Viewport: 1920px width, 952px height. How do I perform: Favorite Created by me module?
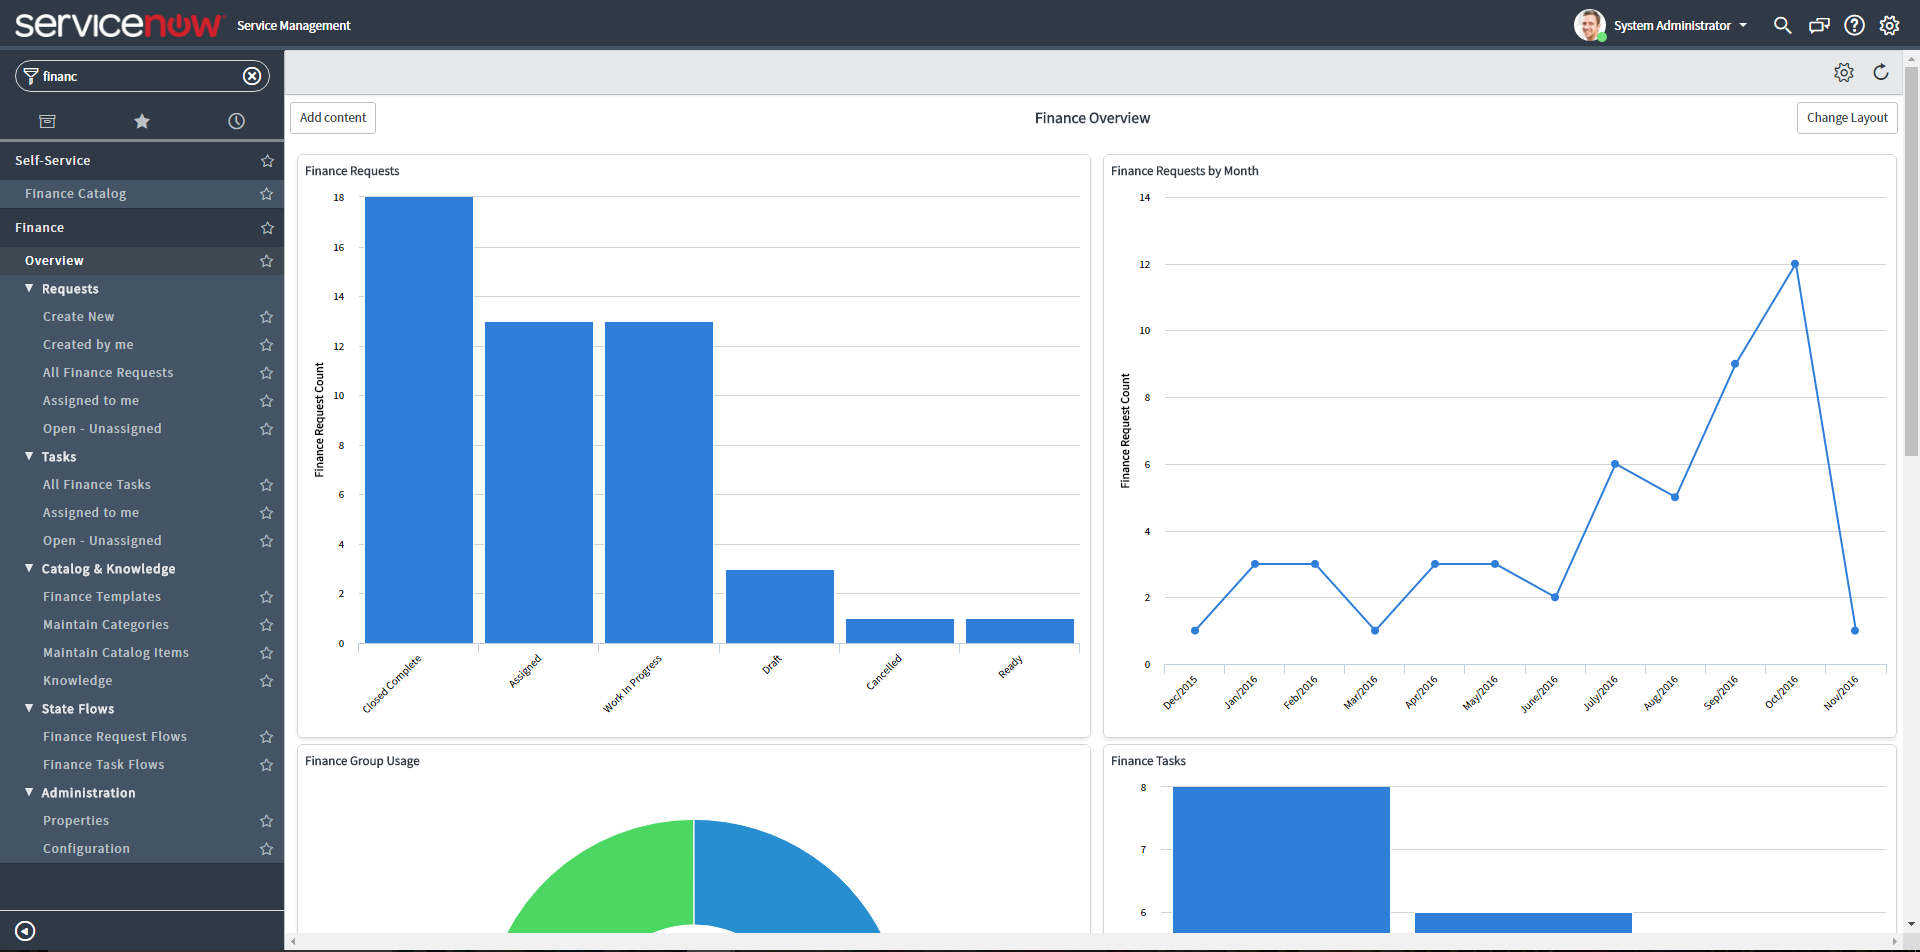pyautogui.click(x=266, y=345)
